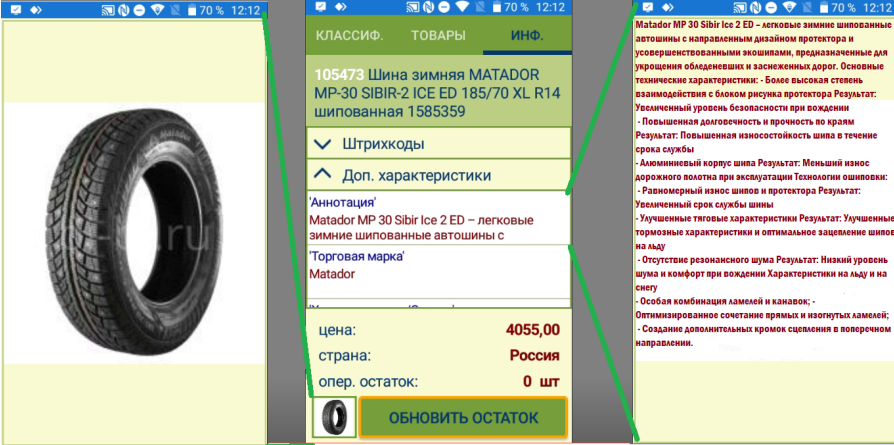This screenshot has width=894, height=445.
Task: Tap the sync arrows icon in the image screen status bar
Action: (35, 10)
